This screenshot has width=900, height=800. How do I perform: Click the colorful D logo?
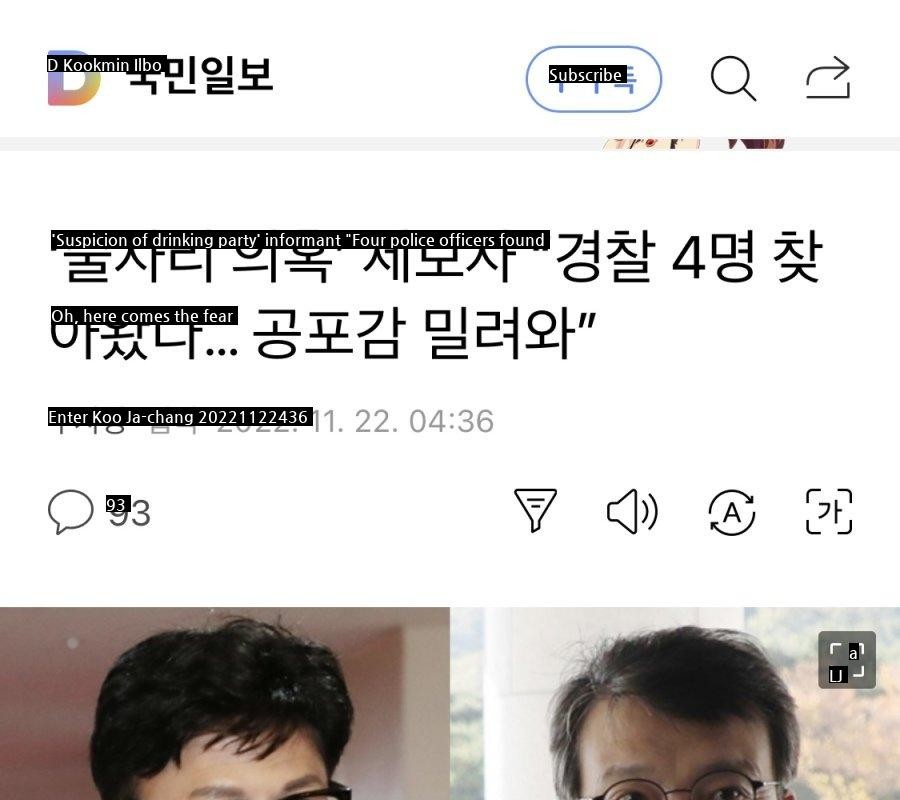tap(73, 79)
